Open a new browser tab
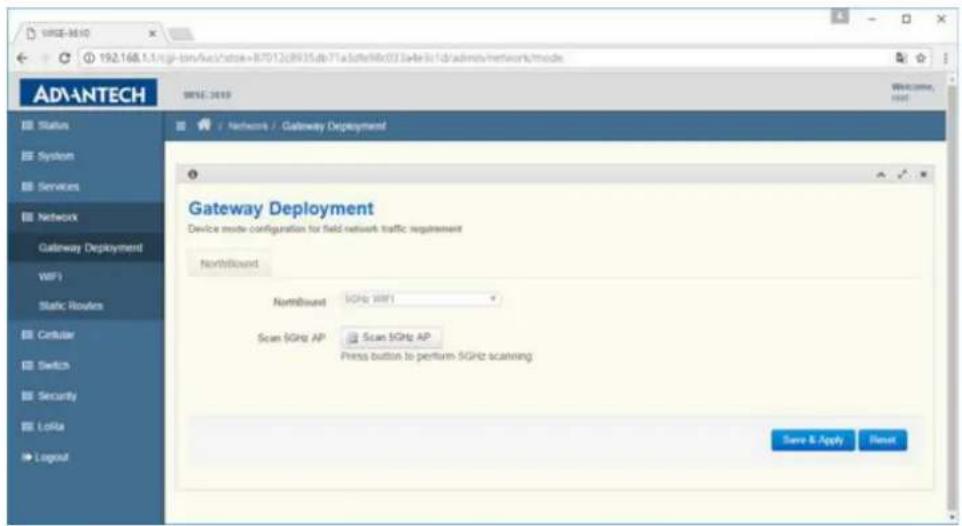962x526 pixels. [180, 34]
